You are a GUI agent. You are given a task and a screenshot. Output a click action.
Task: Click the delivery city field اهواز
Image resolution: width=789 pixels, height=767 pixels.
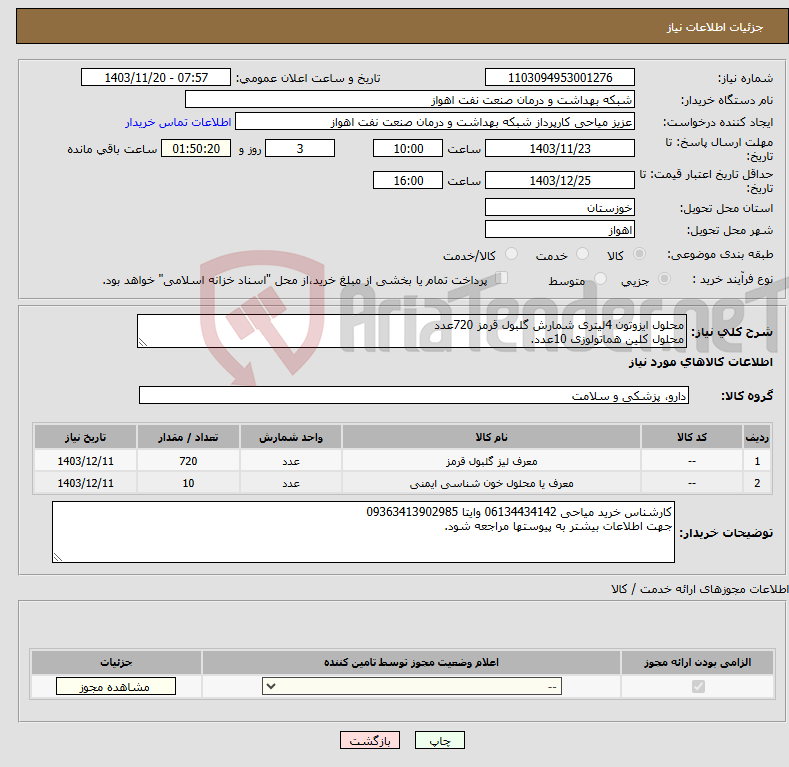pyautogui.click(x=560, y=229)
